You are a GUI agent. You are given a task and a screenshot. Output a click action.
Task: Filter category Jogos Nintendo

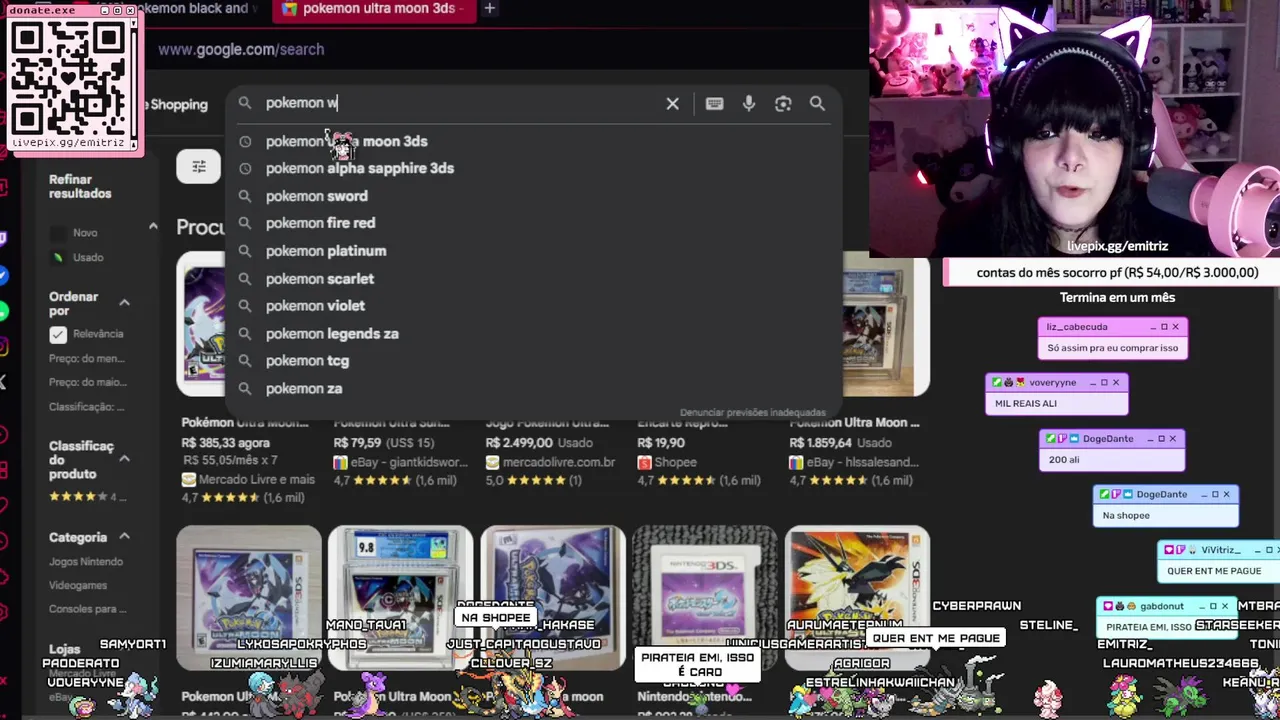pyautogui.click(x=86, y=562)
